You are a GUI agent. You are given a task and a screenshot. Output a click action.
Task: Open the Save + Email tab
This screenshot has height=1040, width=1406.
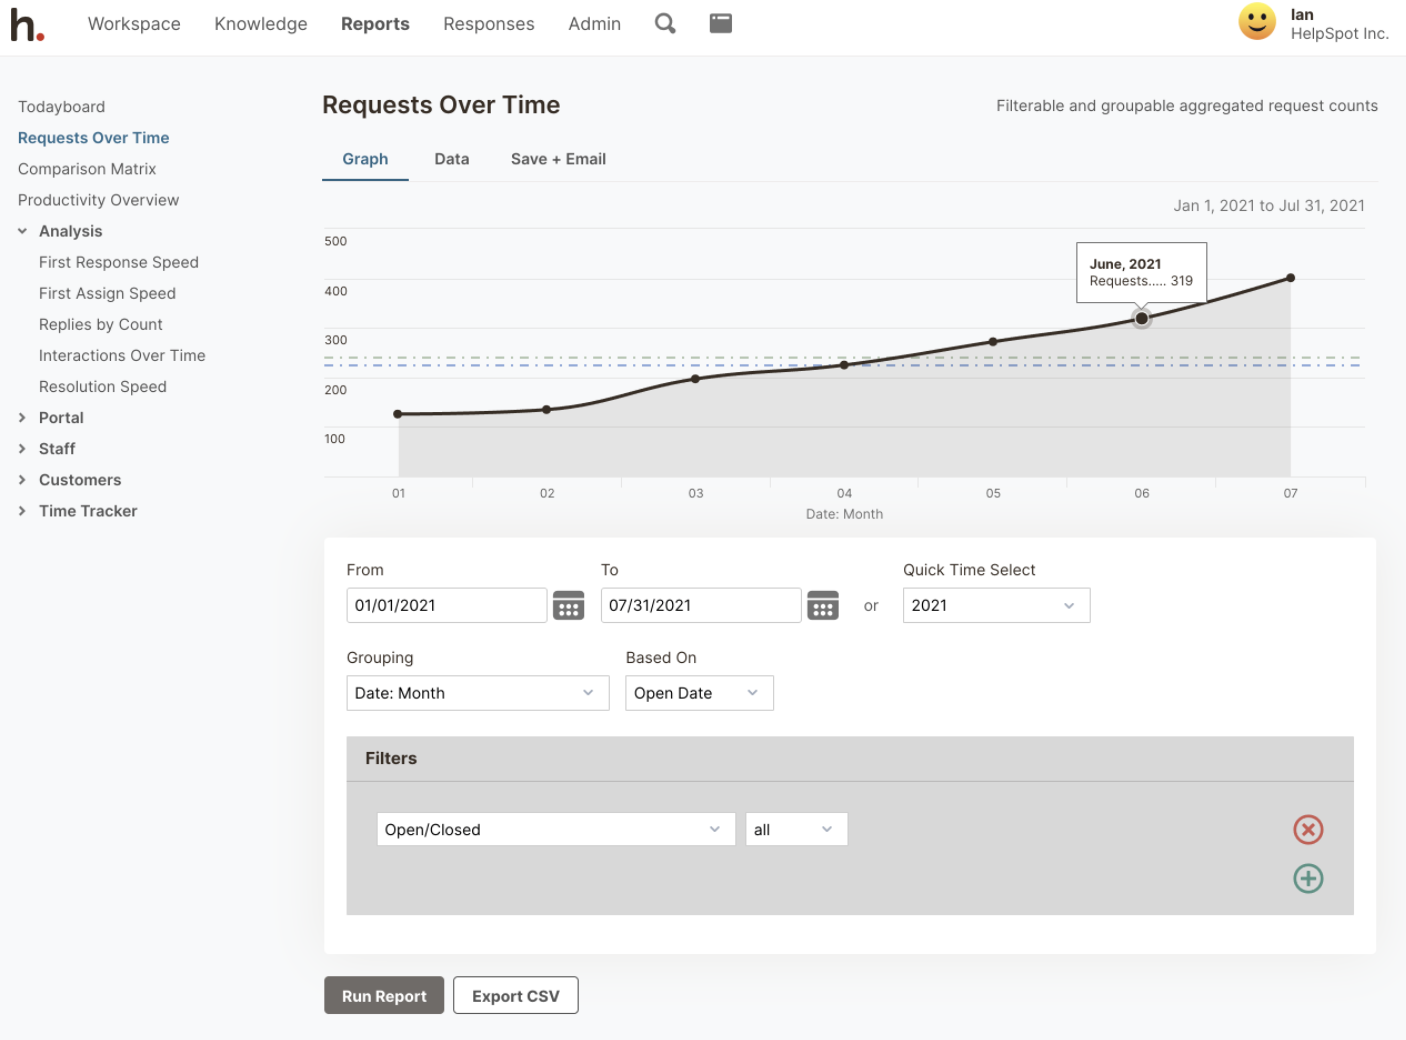(558, 159)
